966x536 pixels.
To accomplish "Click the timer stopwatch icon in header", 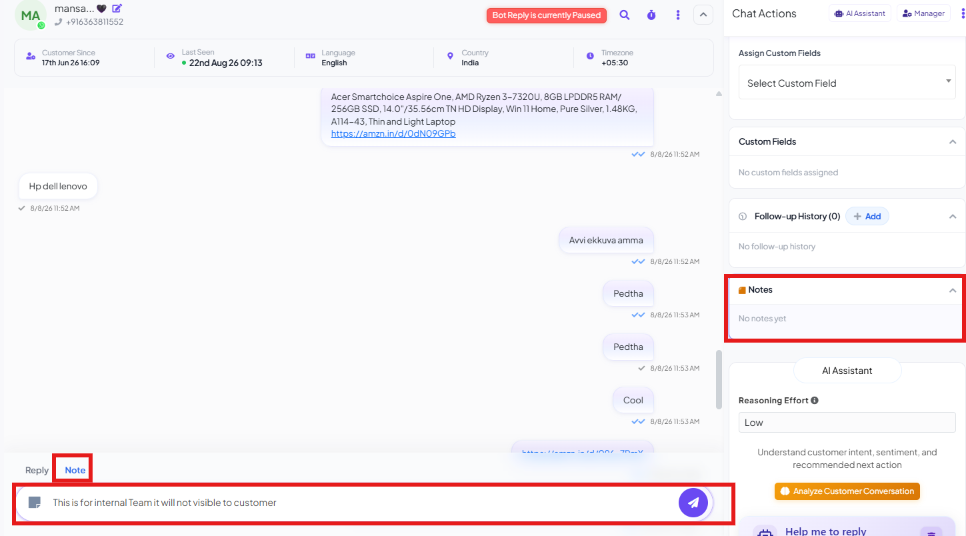I will 651,15.
